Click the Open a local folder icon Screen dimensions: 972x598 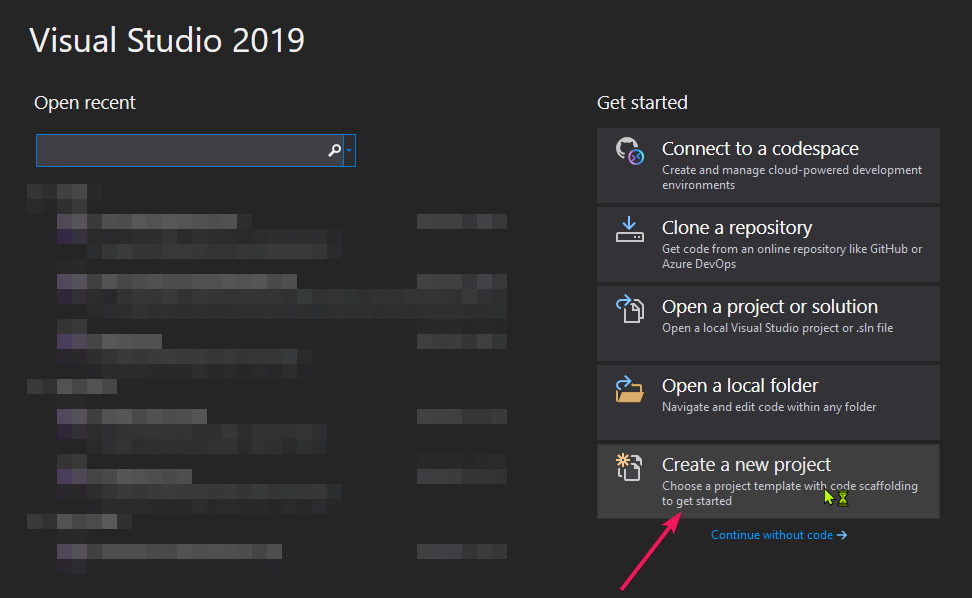click(629, 389)
